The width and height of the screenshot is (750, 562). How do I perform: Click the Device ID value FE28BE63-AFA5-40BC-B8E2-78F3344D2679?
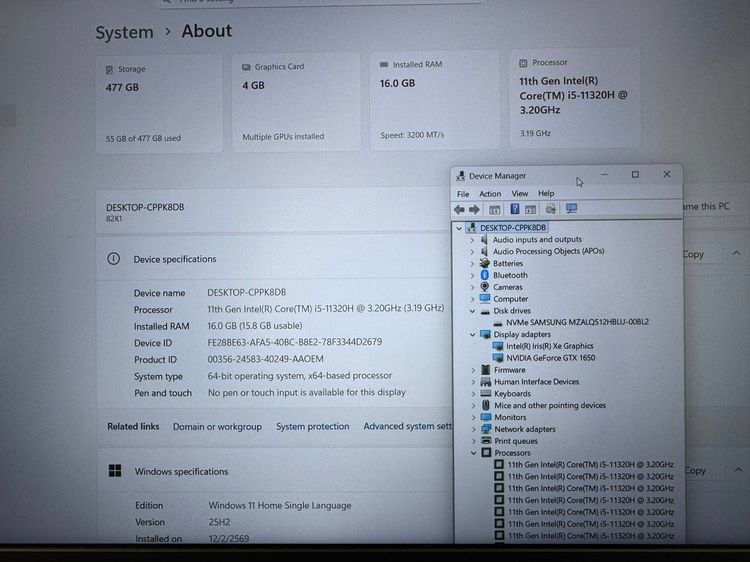[295, 342]
